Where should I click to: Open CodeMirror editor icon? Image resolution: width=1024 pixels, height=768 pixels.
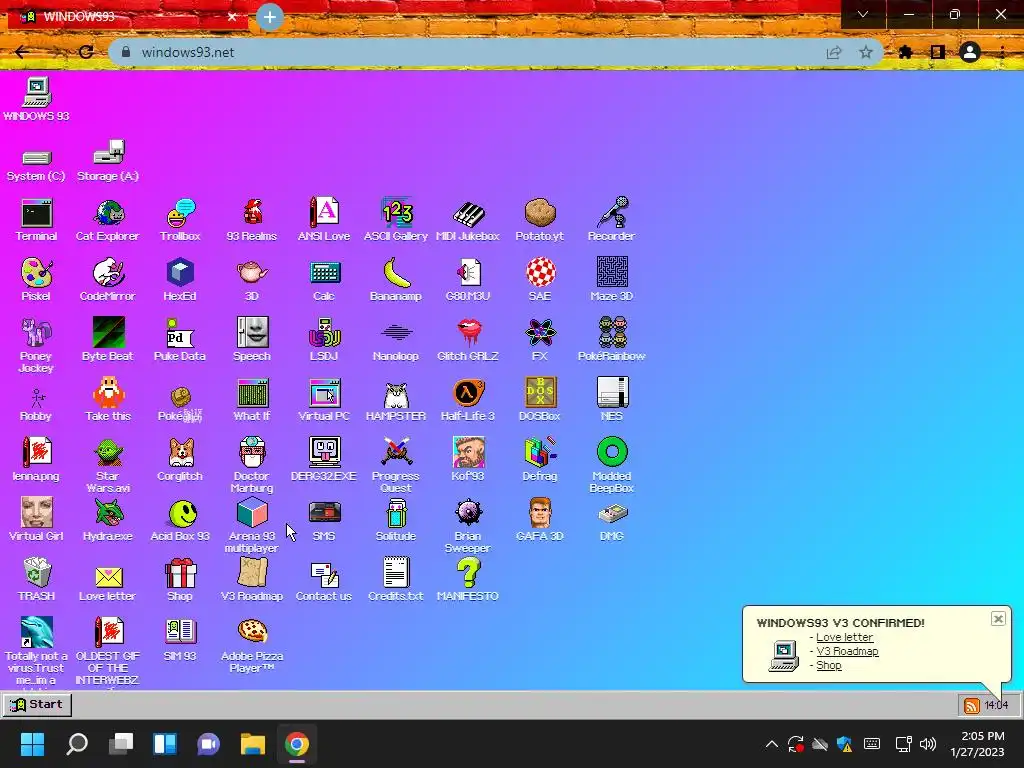pos(108,280)
